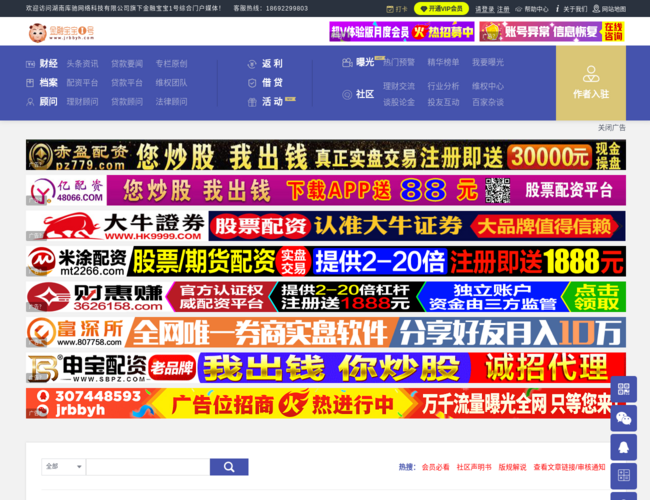This screenshot has width=650, height=500.
Task: Click the 注册 register link
Action: (503, 9)
